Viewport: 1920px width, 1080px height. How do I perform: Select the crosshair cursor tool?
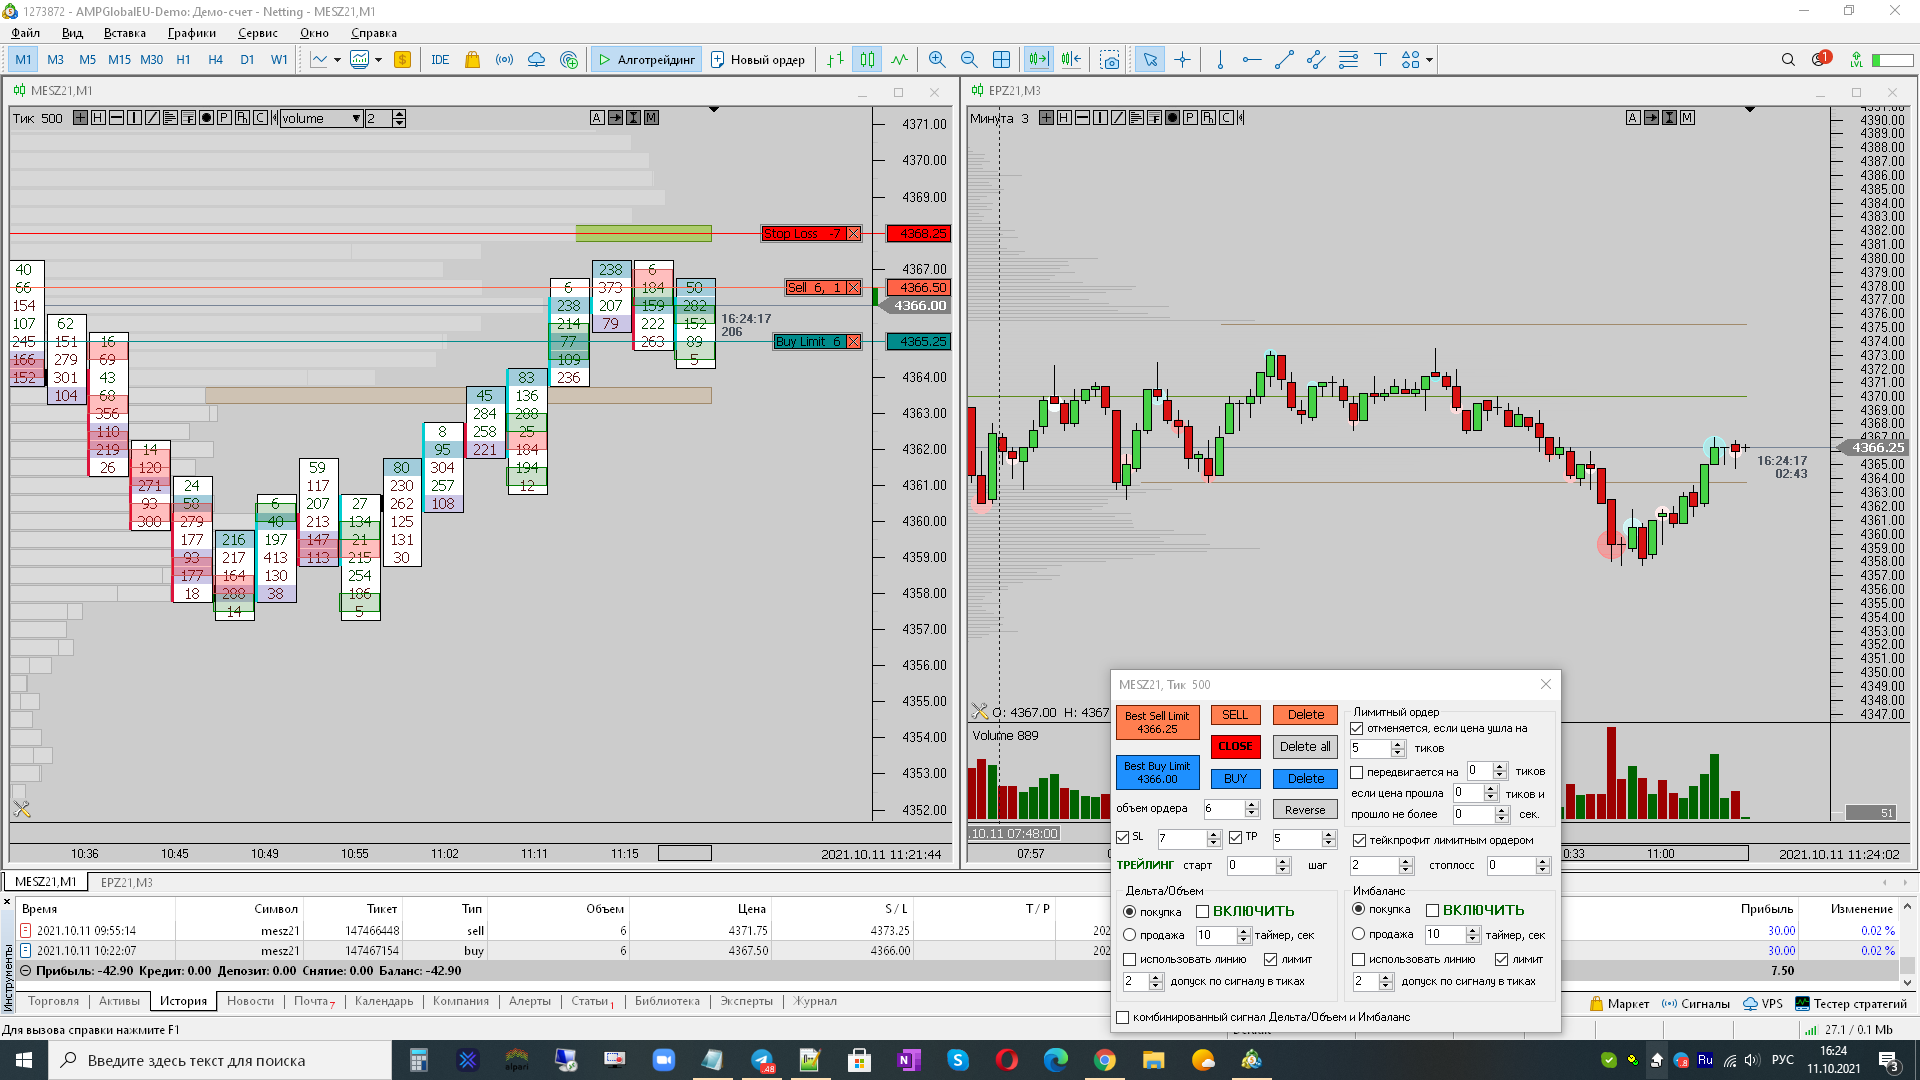[1182, 60]
